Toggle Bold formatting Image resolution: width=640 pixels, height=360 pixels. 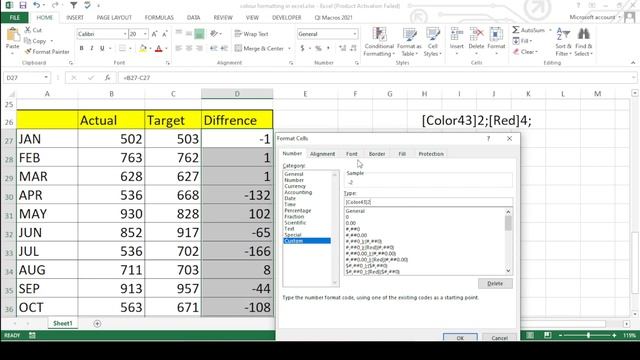(x=82, y=48)
